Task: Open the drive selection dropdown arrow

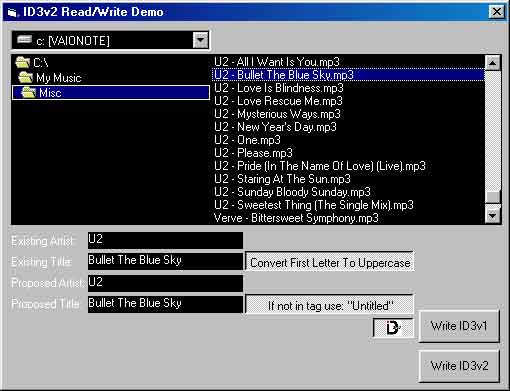Action: 200,40
